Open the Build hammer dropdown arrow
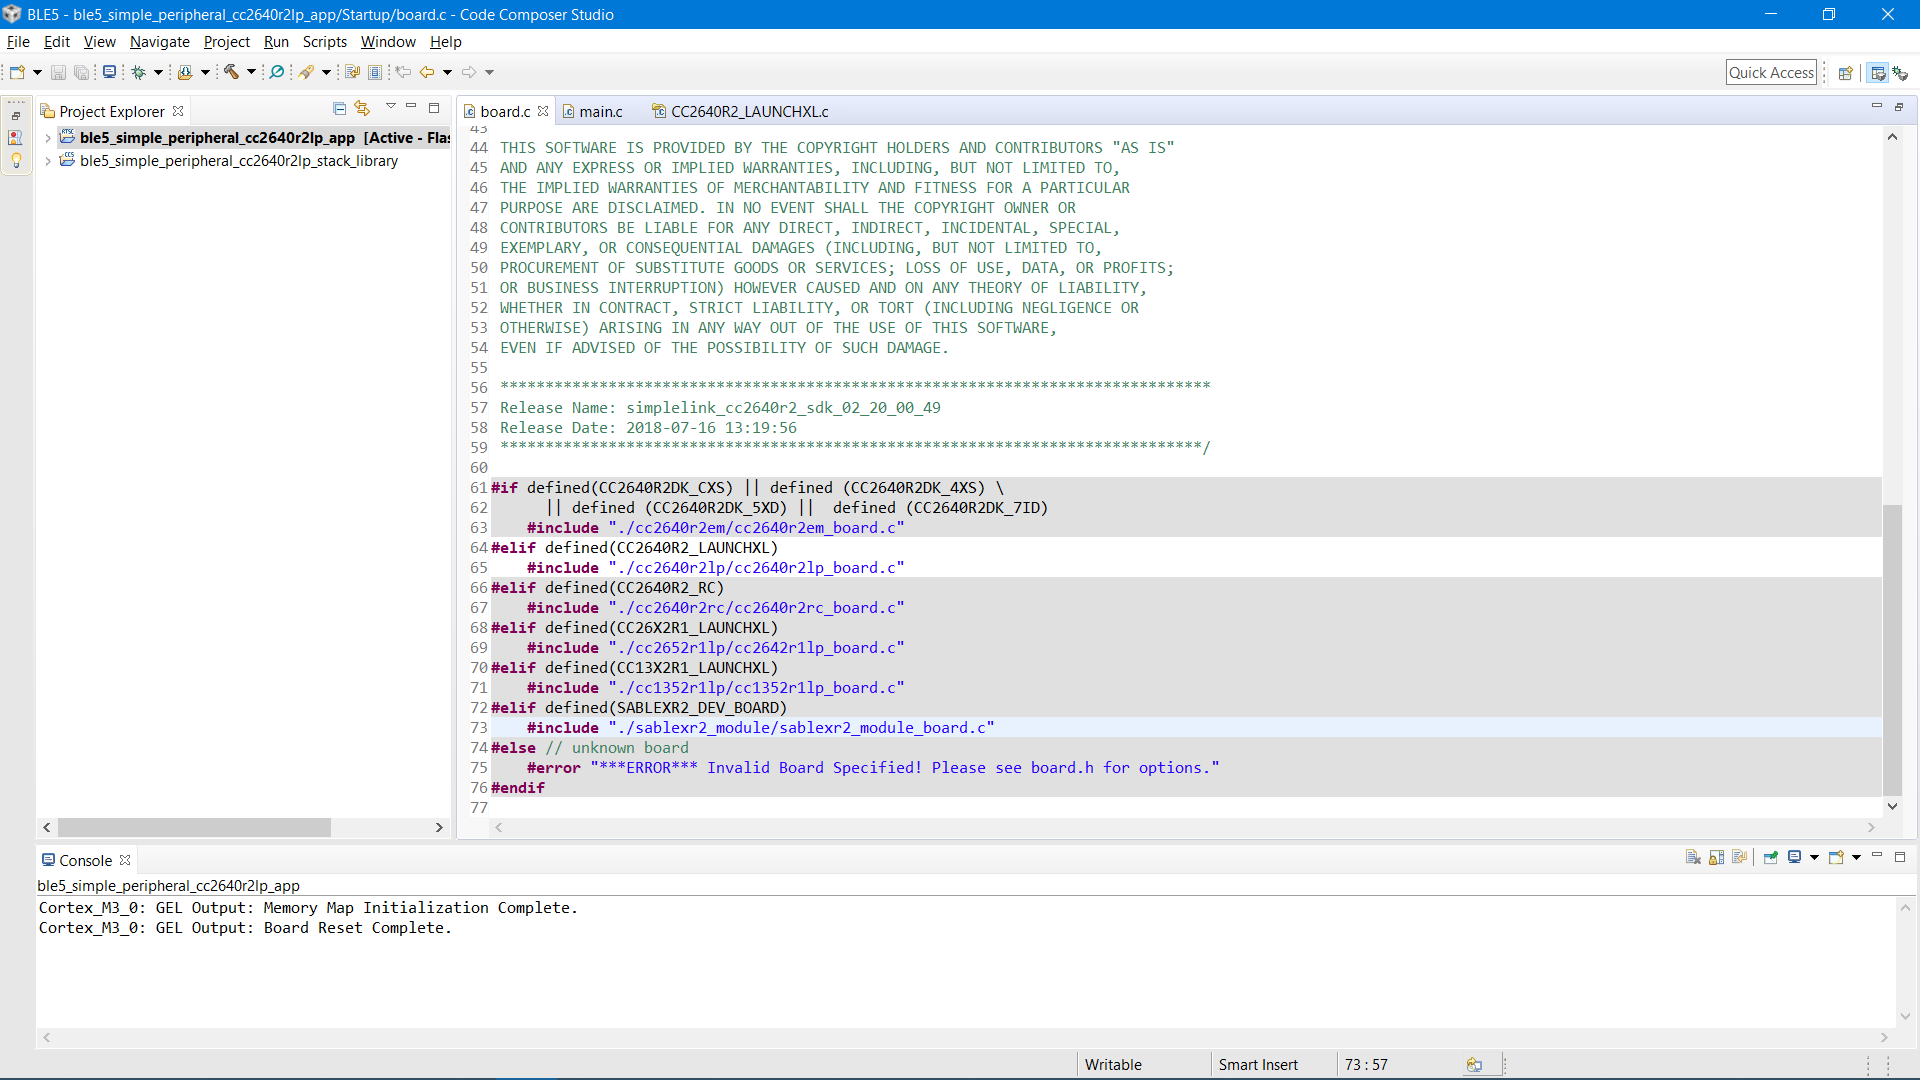 coord(251,72)
